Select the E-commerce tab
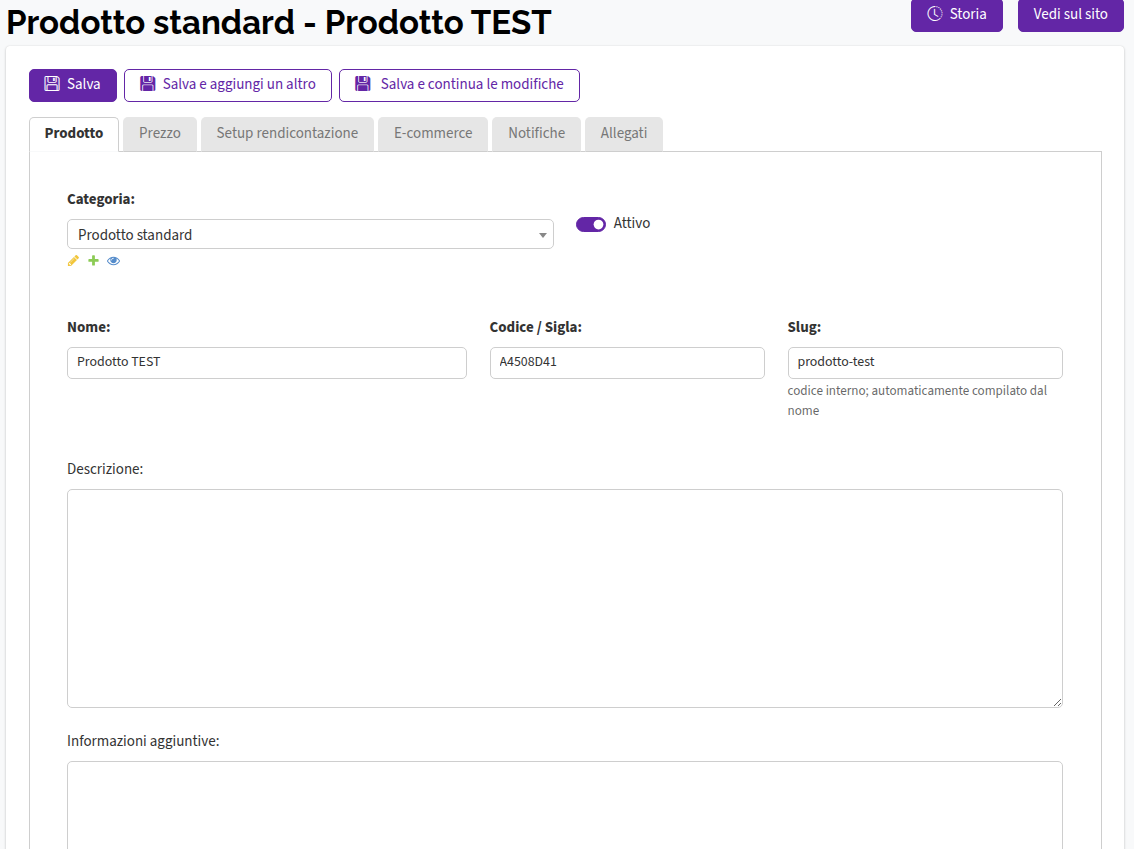 pos(433,134)
